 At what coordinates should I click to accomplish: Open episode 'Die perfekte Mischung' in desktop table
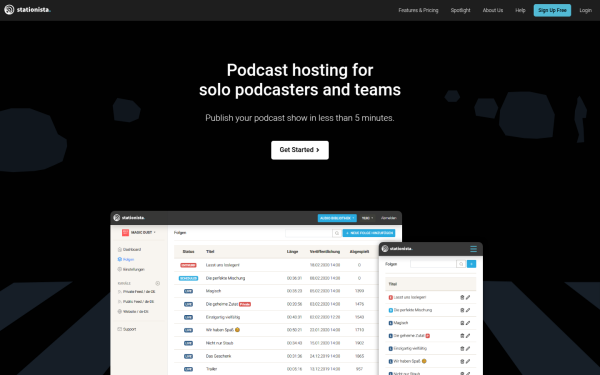click(x=225, y=278)
